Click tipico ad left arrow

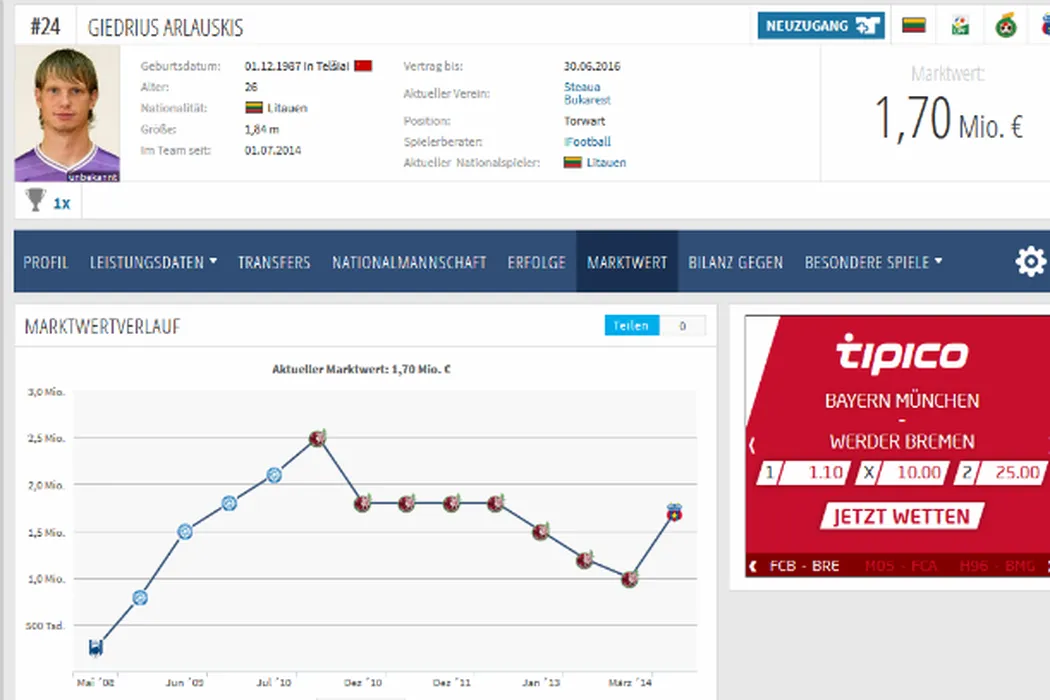click(752, 445)
